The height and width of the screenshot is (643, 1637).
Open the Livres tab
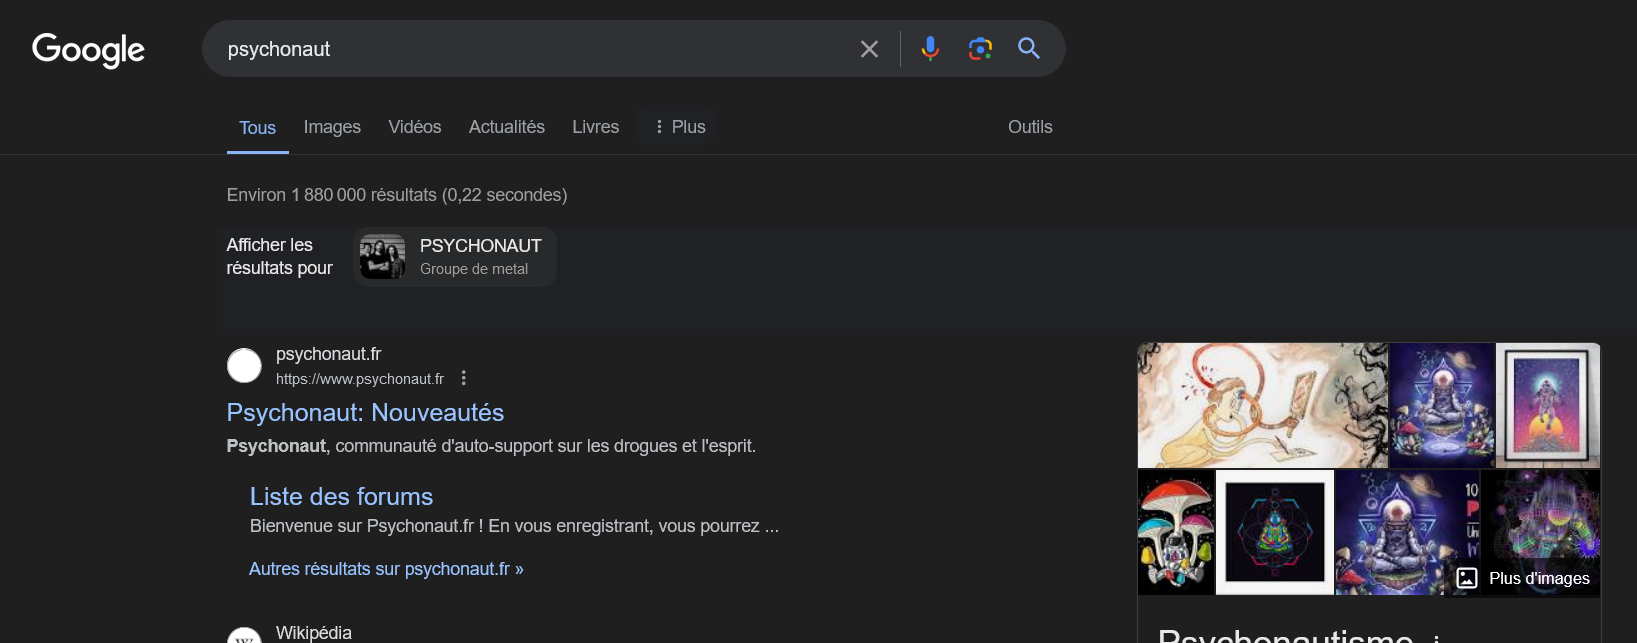[x=596, y=127]
